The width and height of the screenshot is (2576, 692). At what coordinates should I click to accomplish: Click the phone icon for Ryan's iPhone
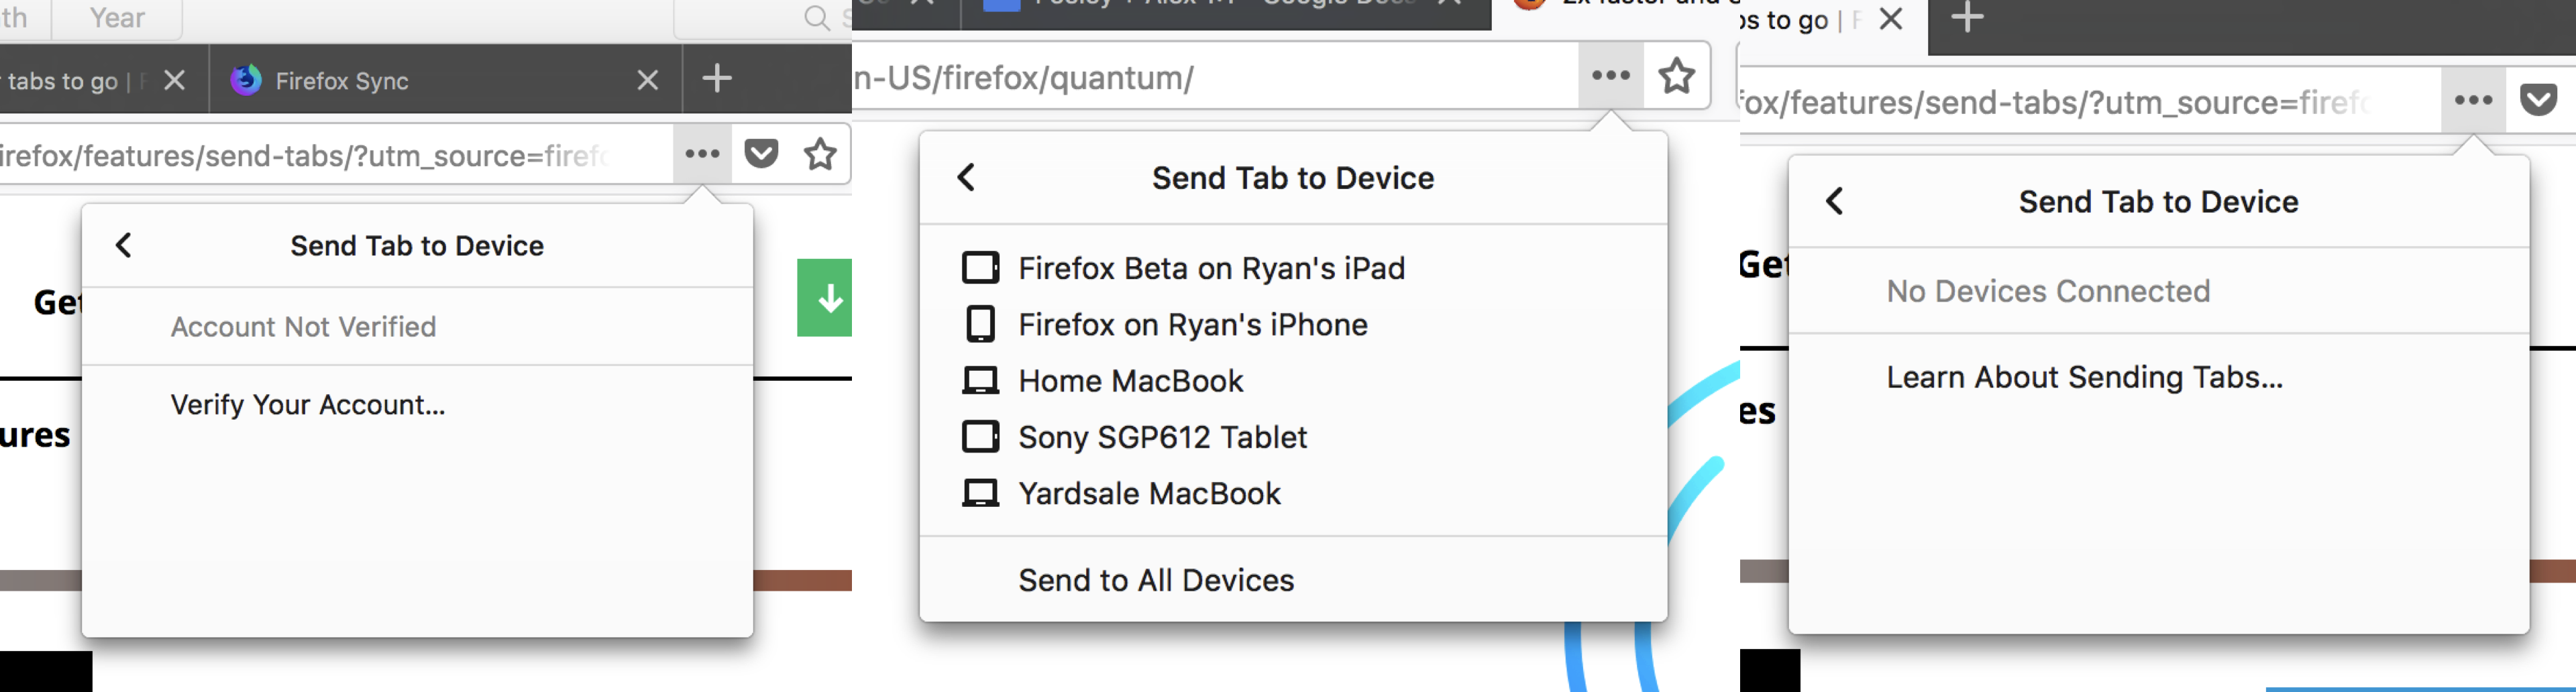980,324
